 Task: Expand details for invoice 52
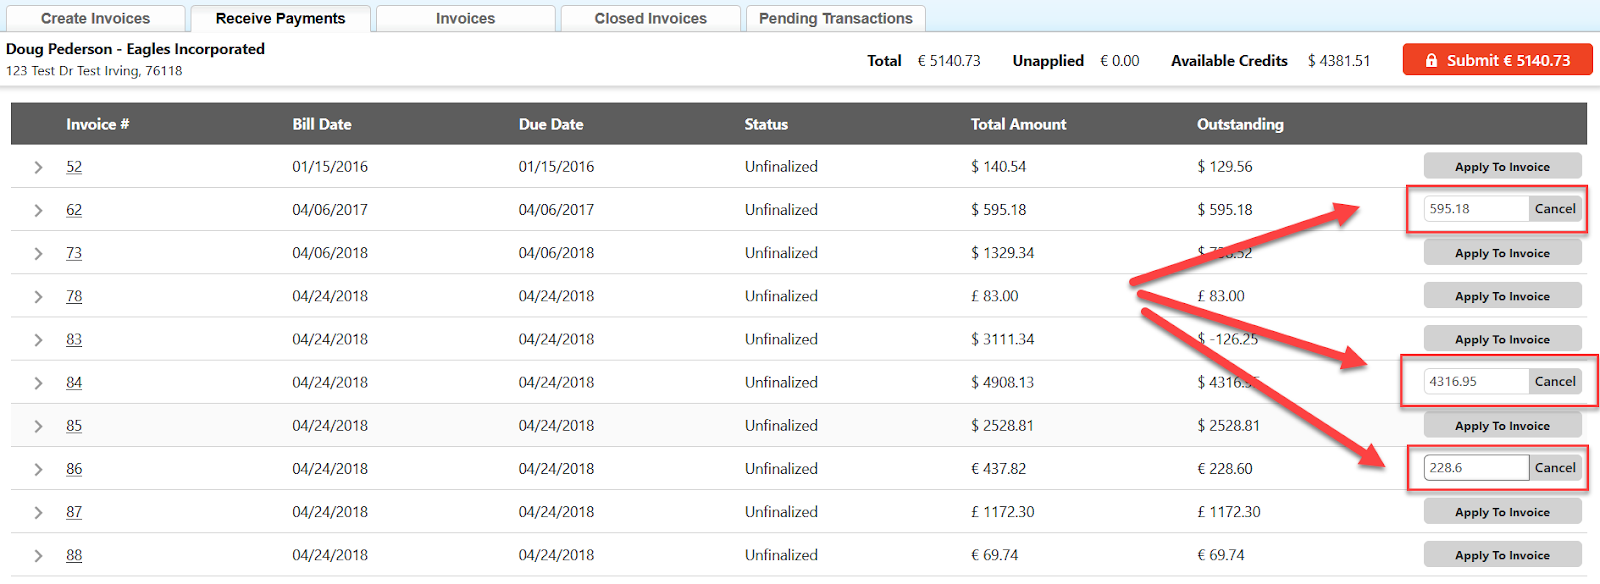coord(38,166)
